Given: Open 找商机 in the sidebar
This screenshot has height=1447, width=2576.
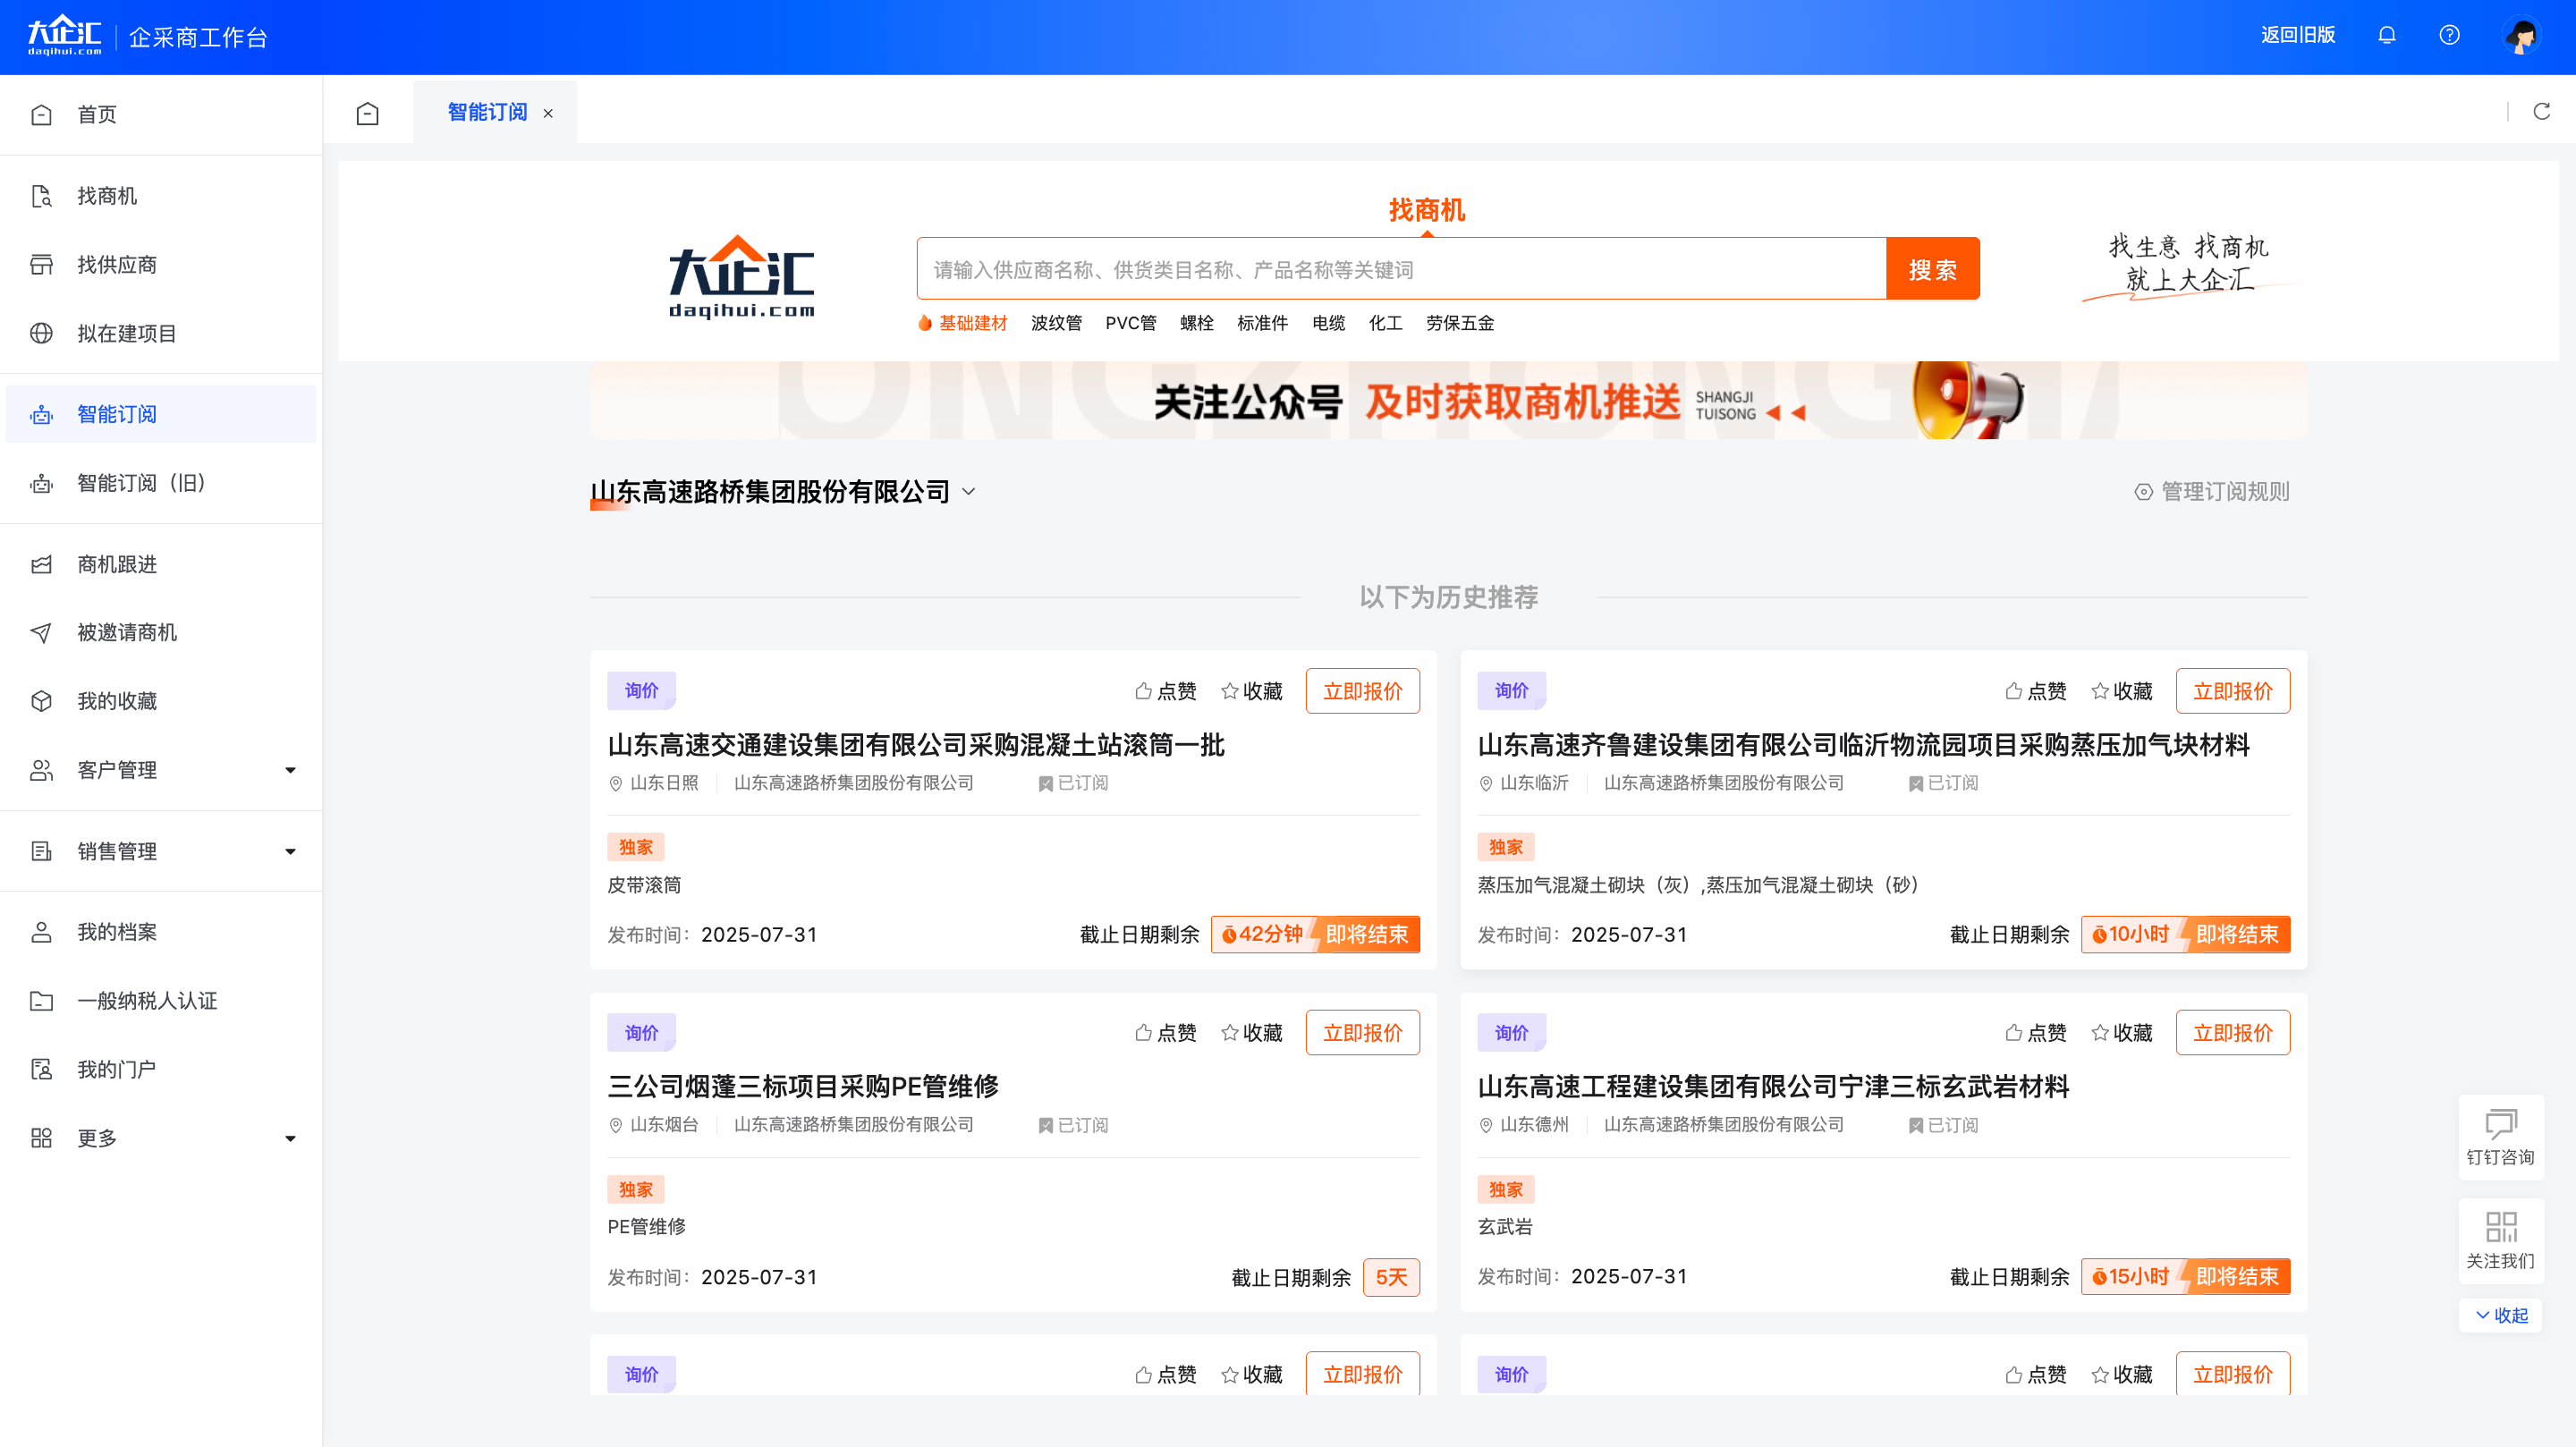Looking at the screenshot, I should [x=161, y=196].
